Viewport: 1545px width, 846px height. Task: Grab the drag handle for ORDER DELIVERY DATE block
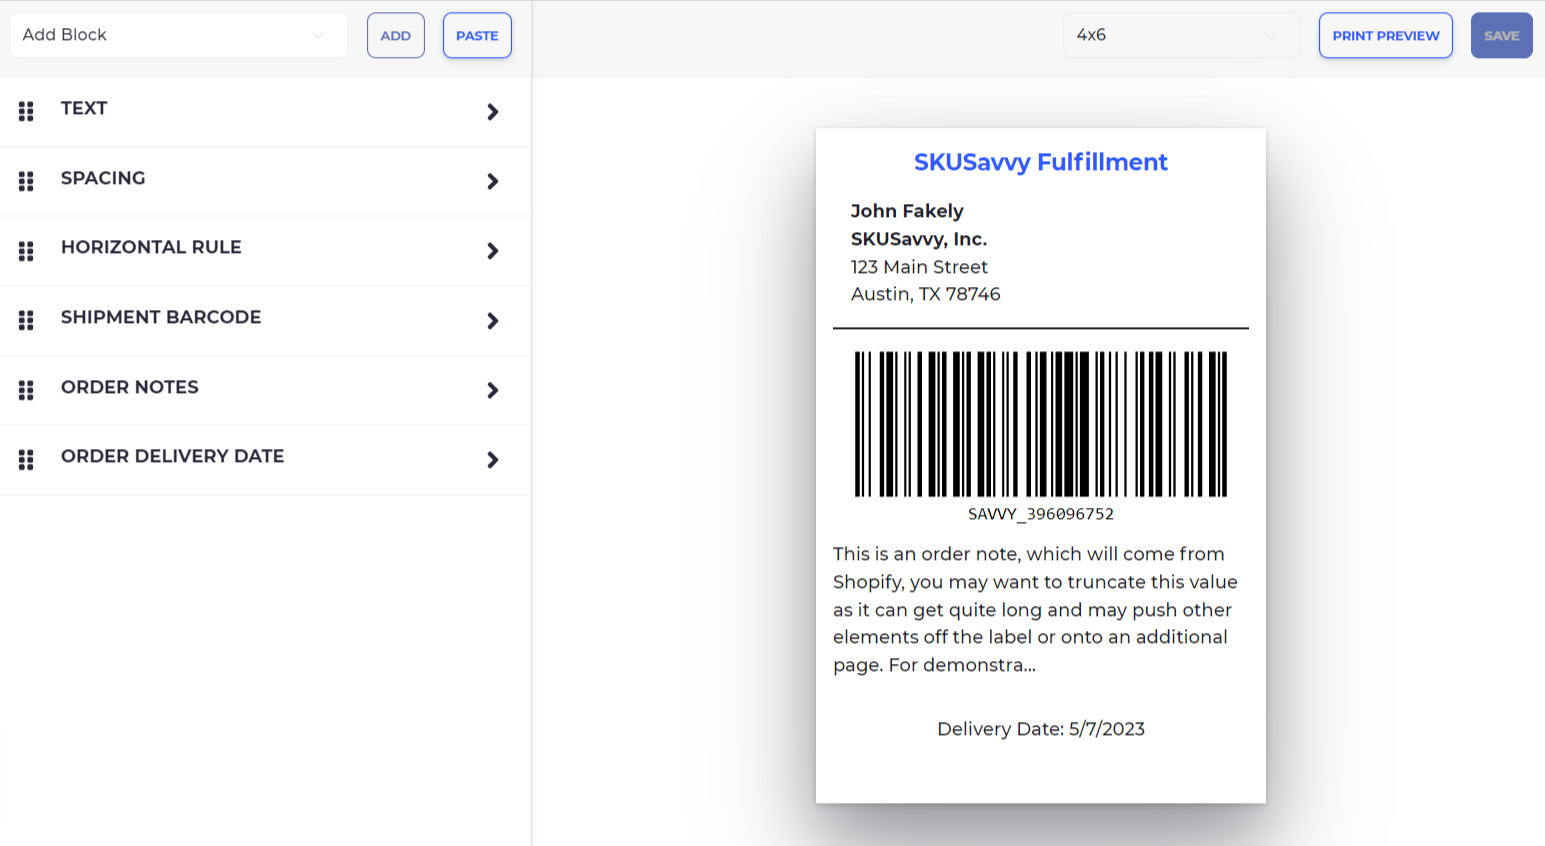click(x=26, y=459)
